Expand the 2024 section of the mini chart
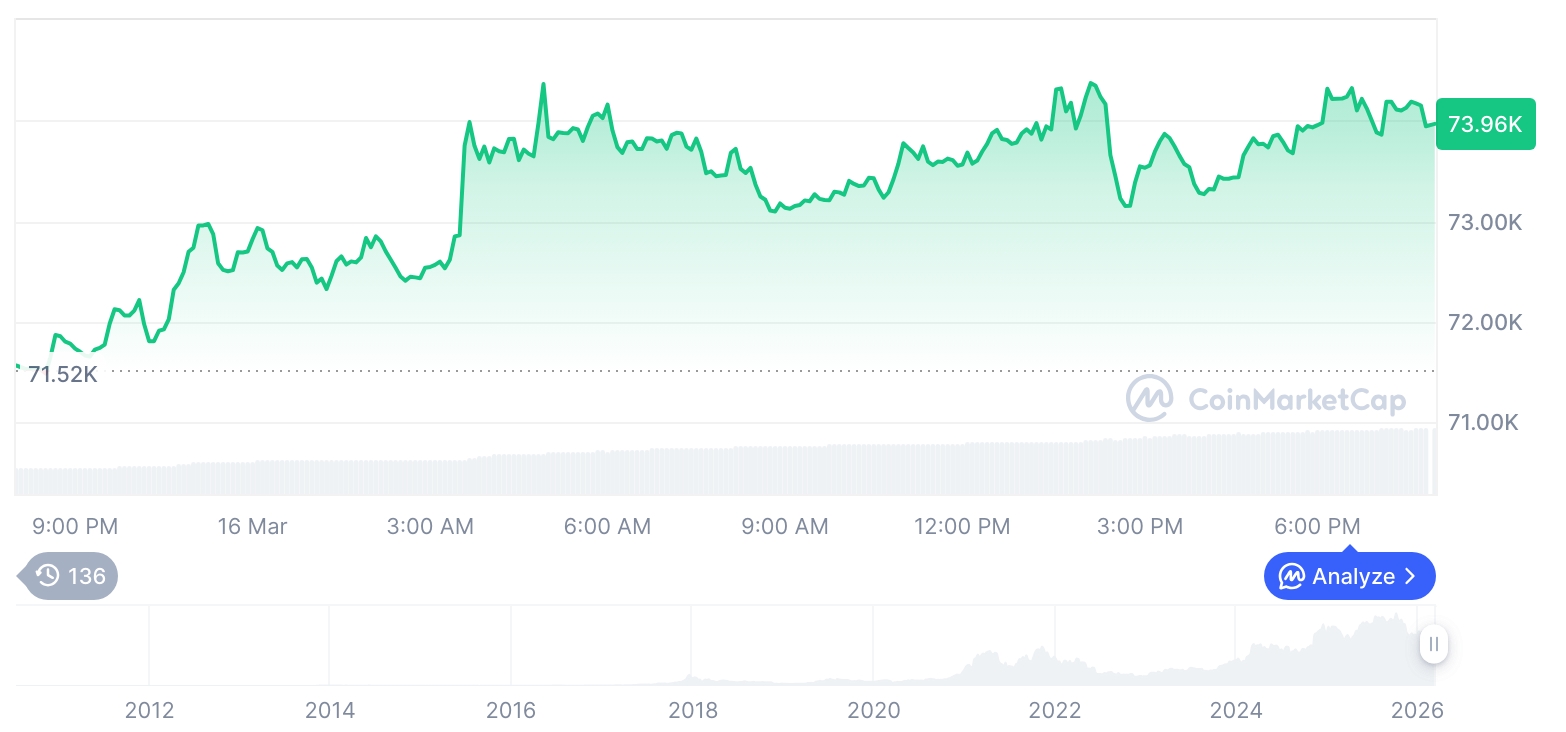The image size is (1566, 732). (1236, 645)
